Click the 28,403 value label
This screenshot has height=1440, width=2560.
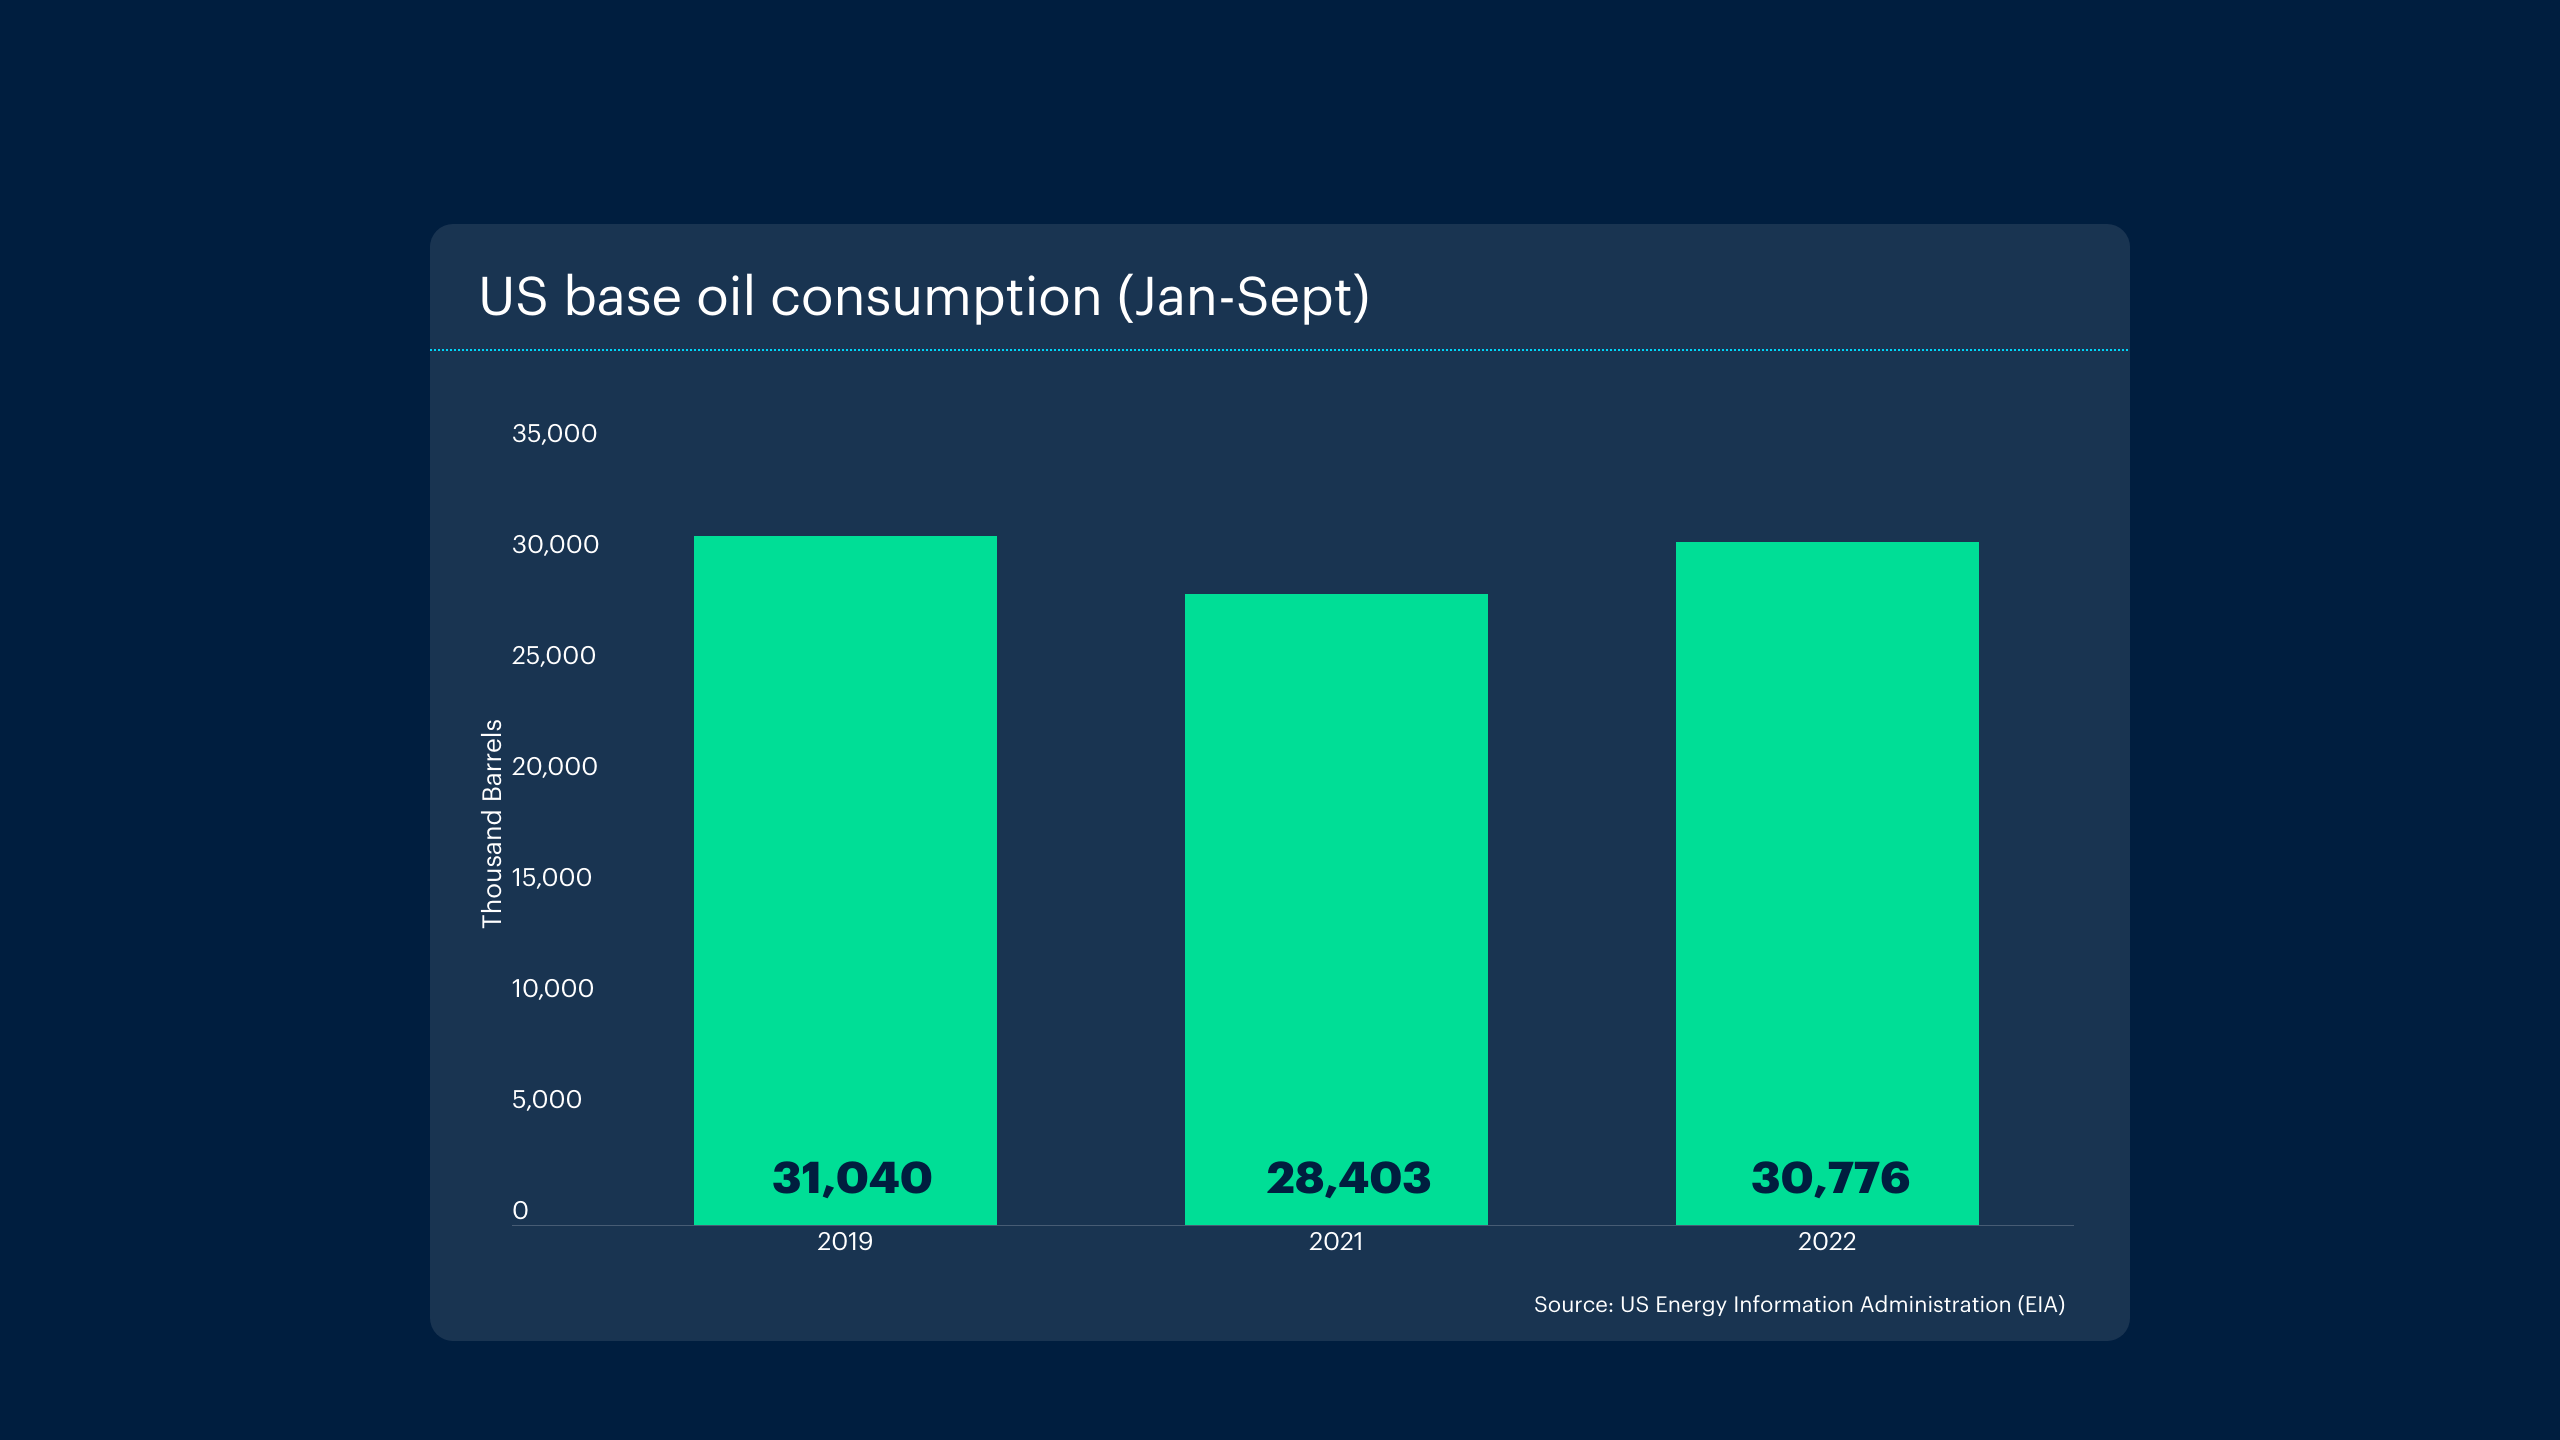(x=1348, y=1178)
